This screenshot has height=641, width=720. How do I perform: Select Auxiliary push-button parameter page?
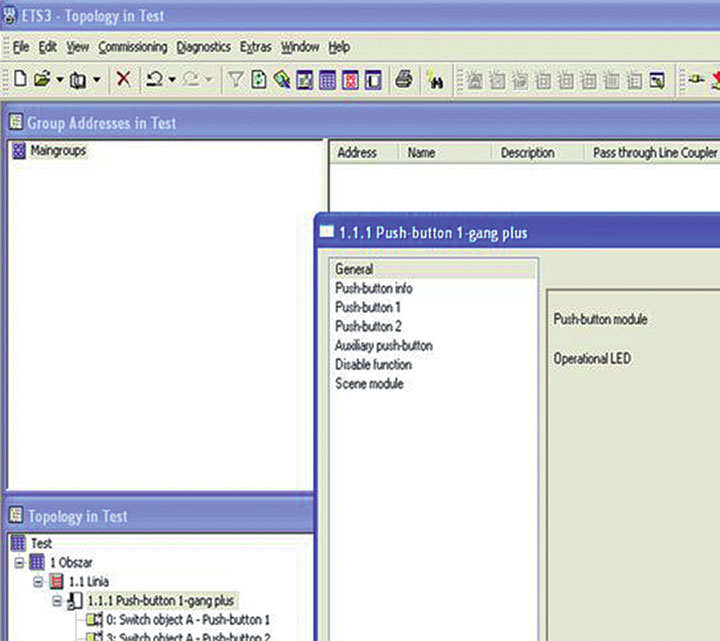pyautogui.click(x=384, y=346)
